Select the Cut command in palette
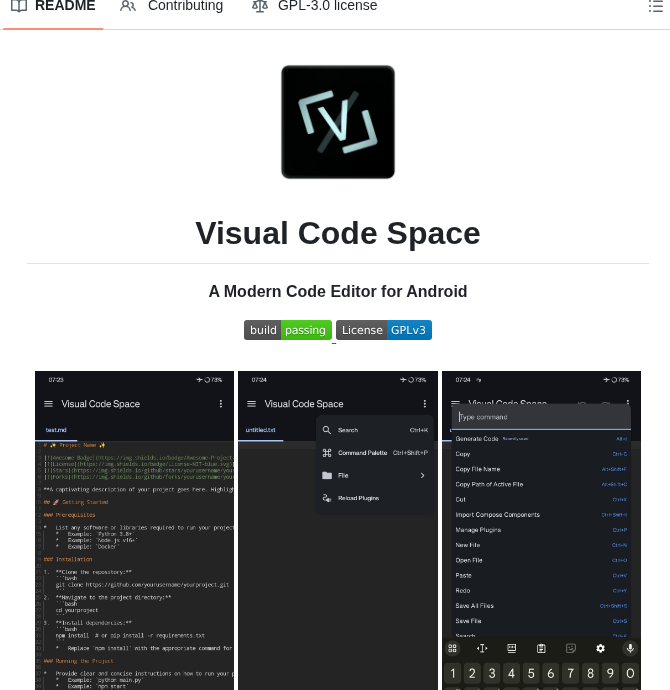Viewport: 670px width, 690px height. (x=541, y=499)
